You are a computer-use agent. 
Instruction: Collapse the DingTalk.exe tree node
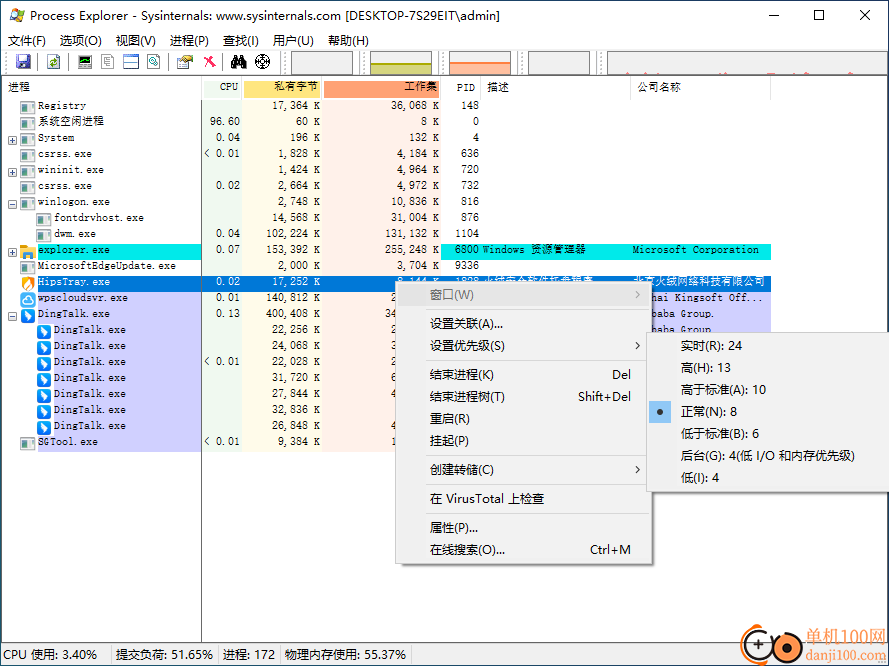tap(12, 316)
